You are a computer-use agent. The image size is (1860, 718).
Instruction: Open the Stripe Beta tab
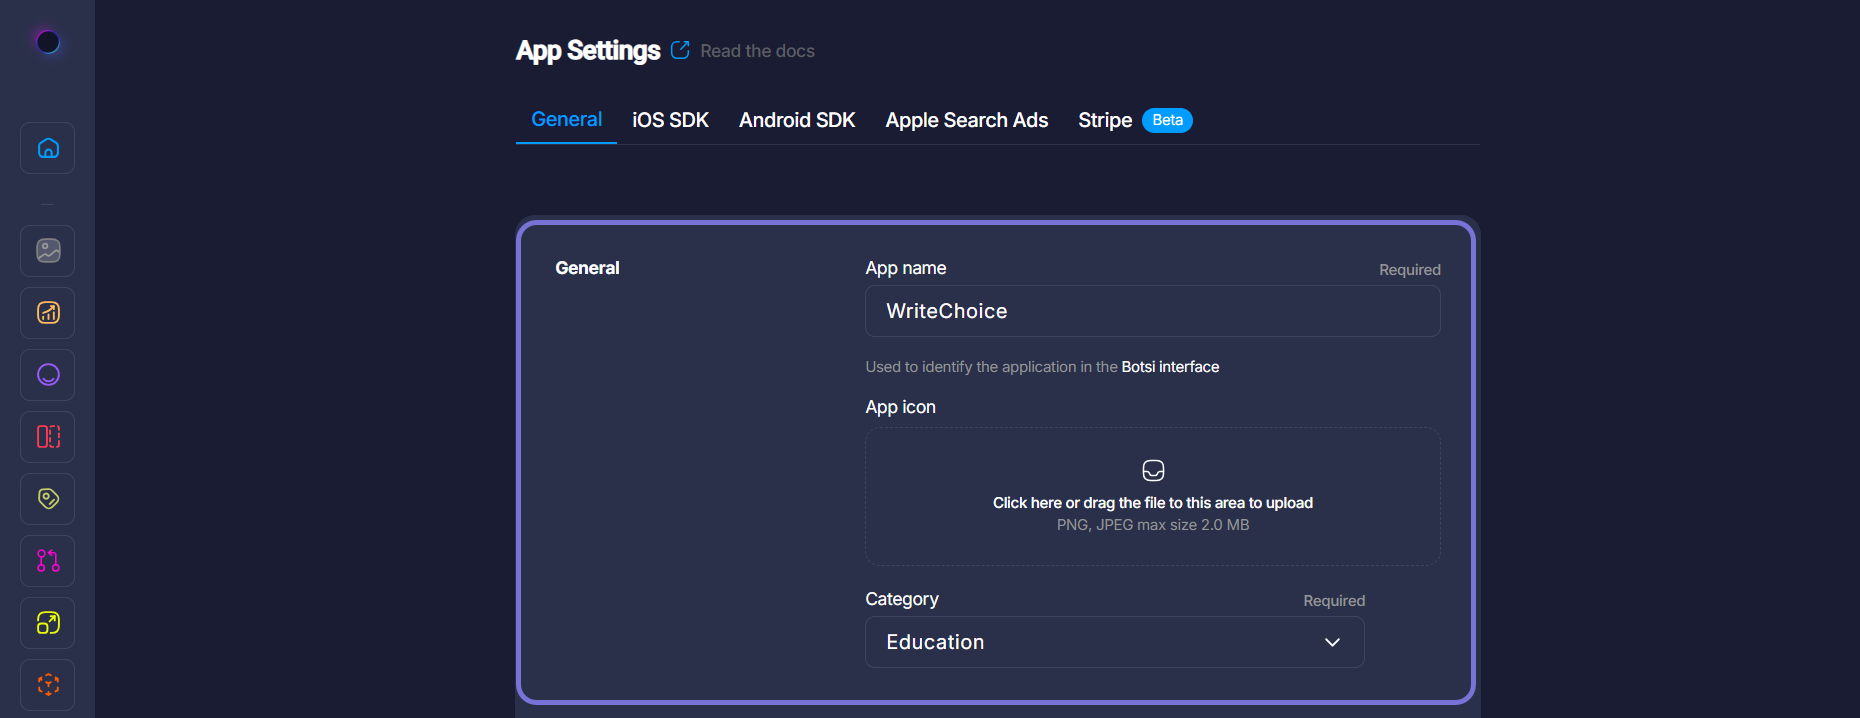coord(1134,120)
